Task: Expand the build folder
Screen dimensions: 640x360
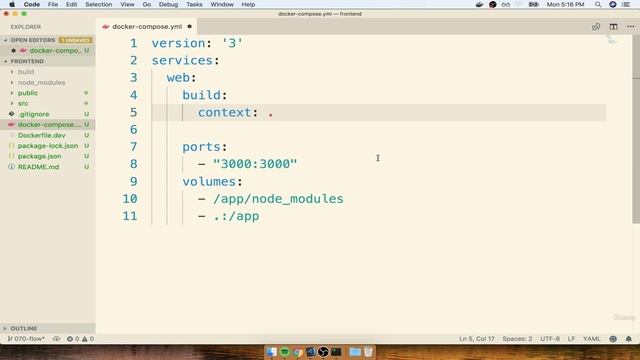Action: click(x=26, y=72)
